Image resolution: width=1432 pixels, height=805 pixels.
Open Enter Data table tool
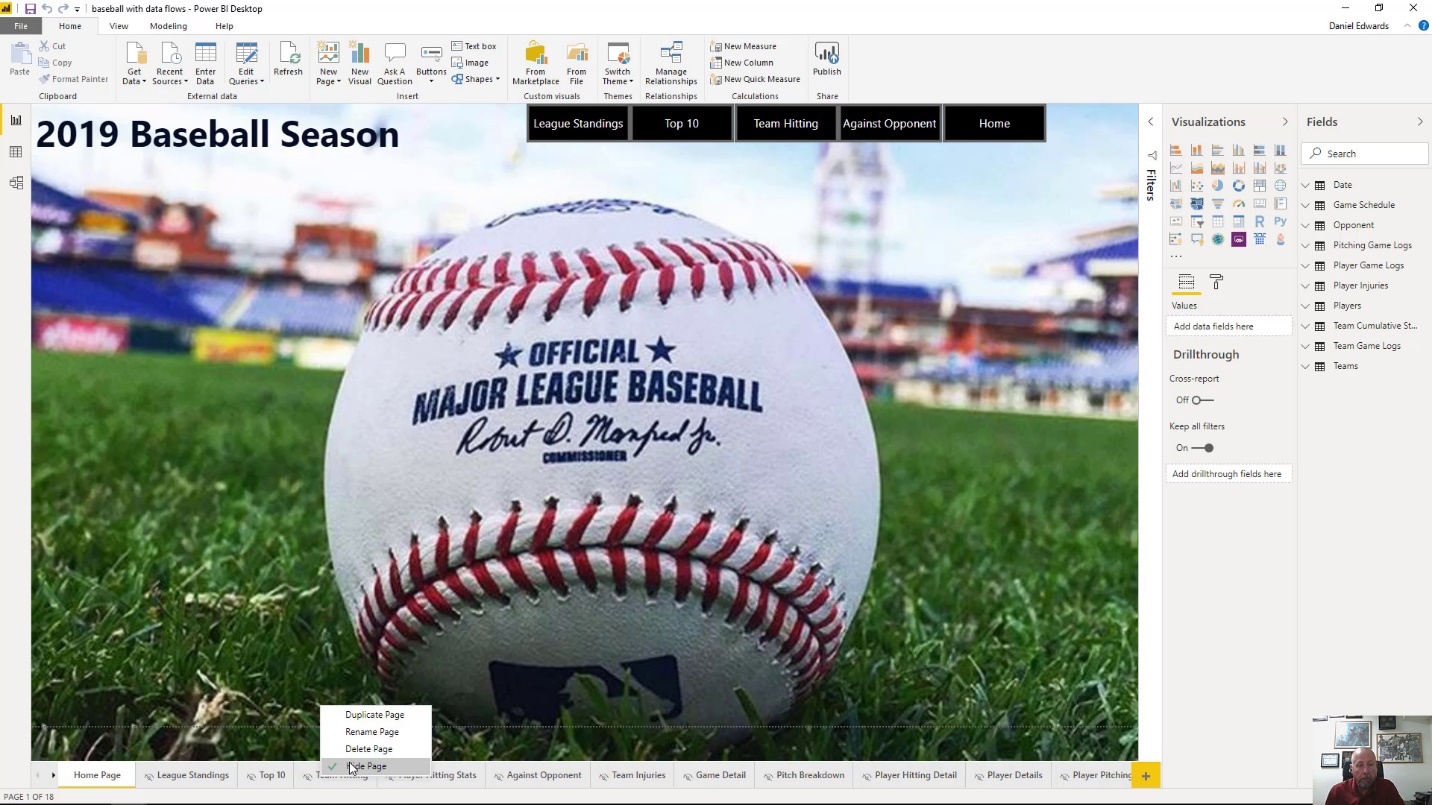tap(205, 64)
